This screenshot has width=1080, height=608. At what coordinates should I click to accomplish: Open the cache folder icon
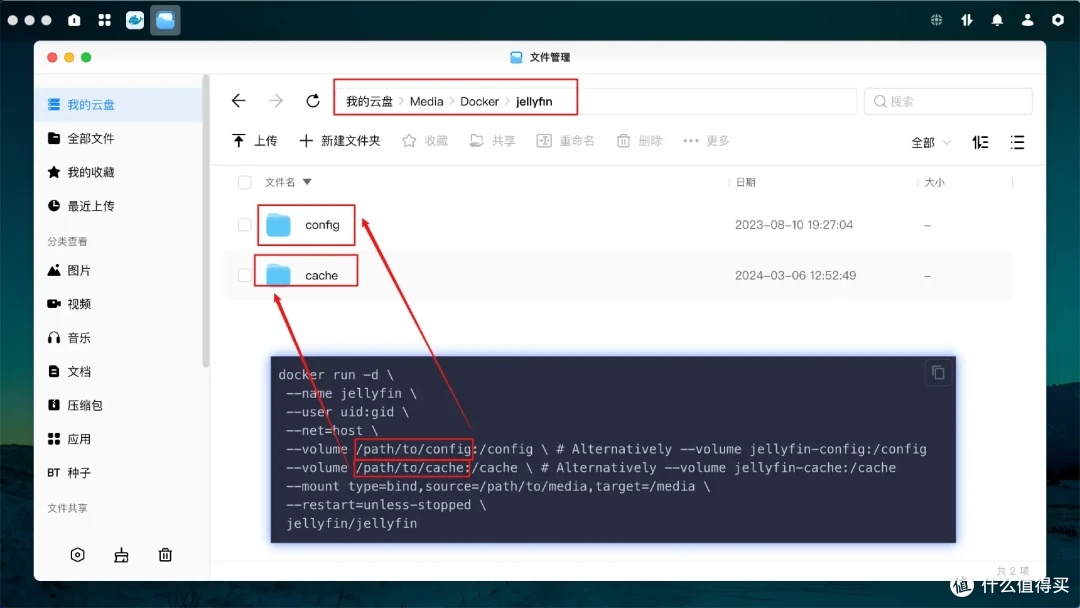pyautogui.click(x=278, y=275)
